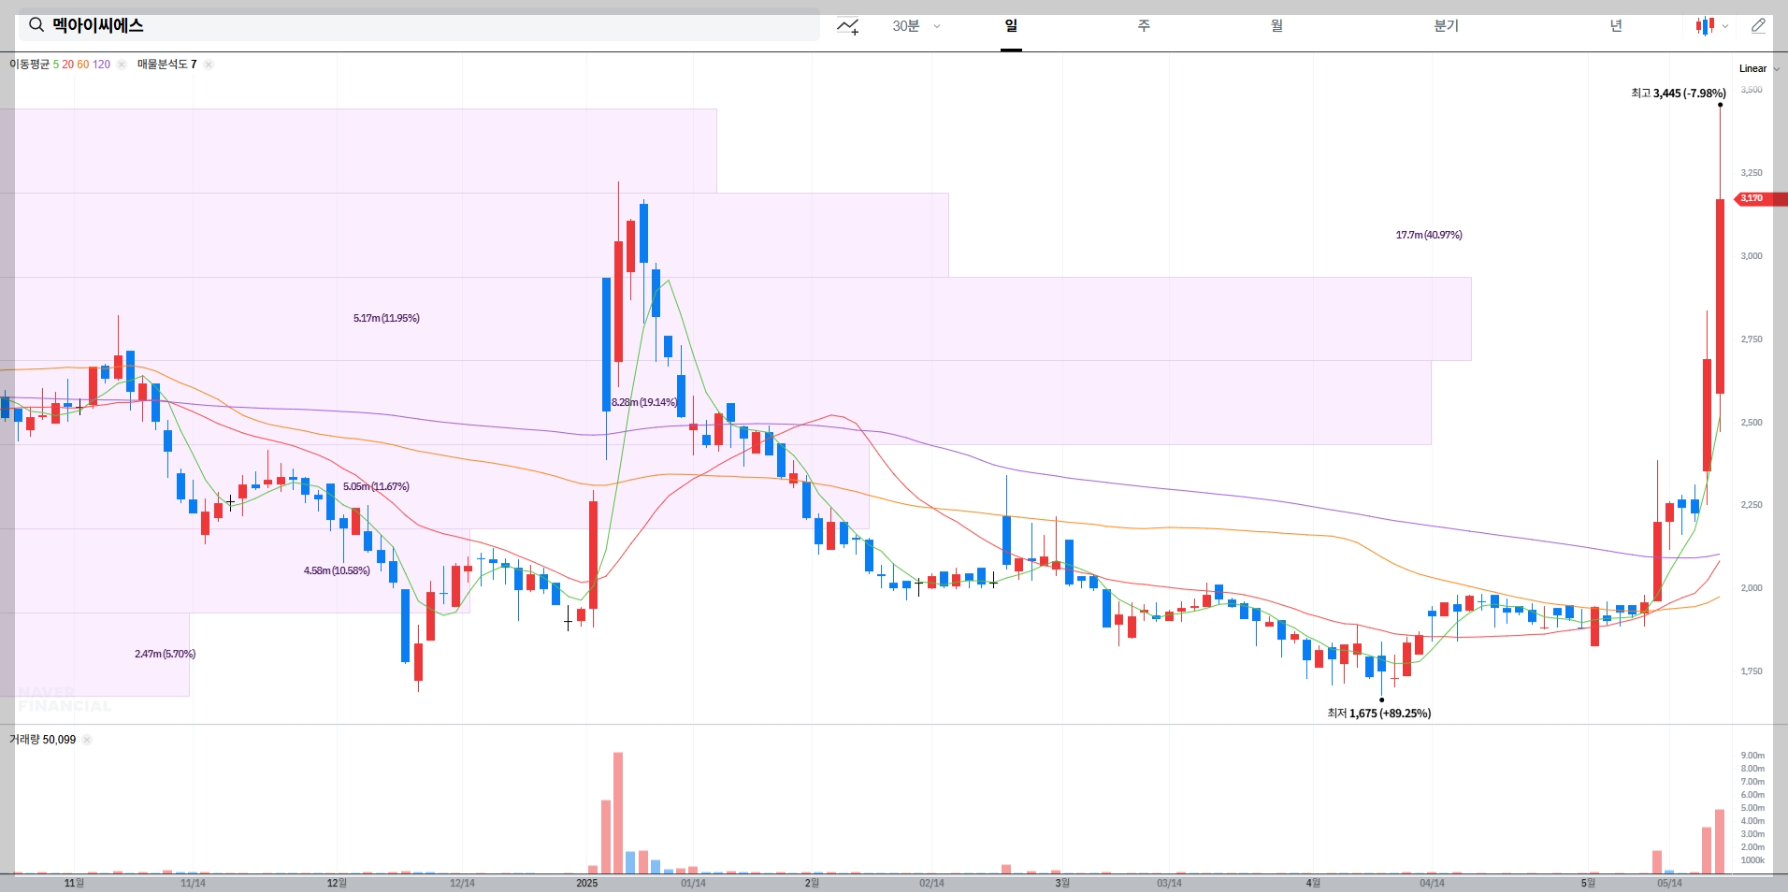The height and width of the screenshot is (892, 1788).
Task: Select the candlestick chart type icon
Action: (x=1704, y=26)
